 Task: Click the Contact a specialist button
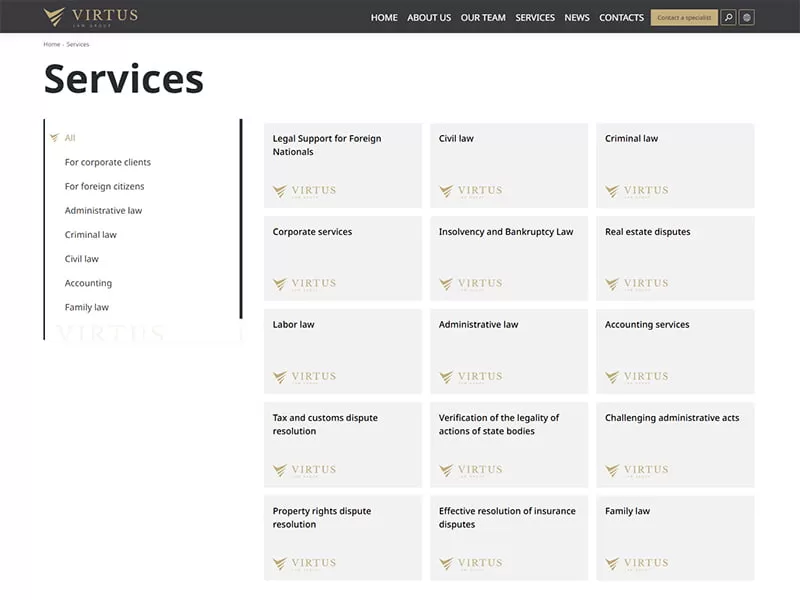point(684,17)
